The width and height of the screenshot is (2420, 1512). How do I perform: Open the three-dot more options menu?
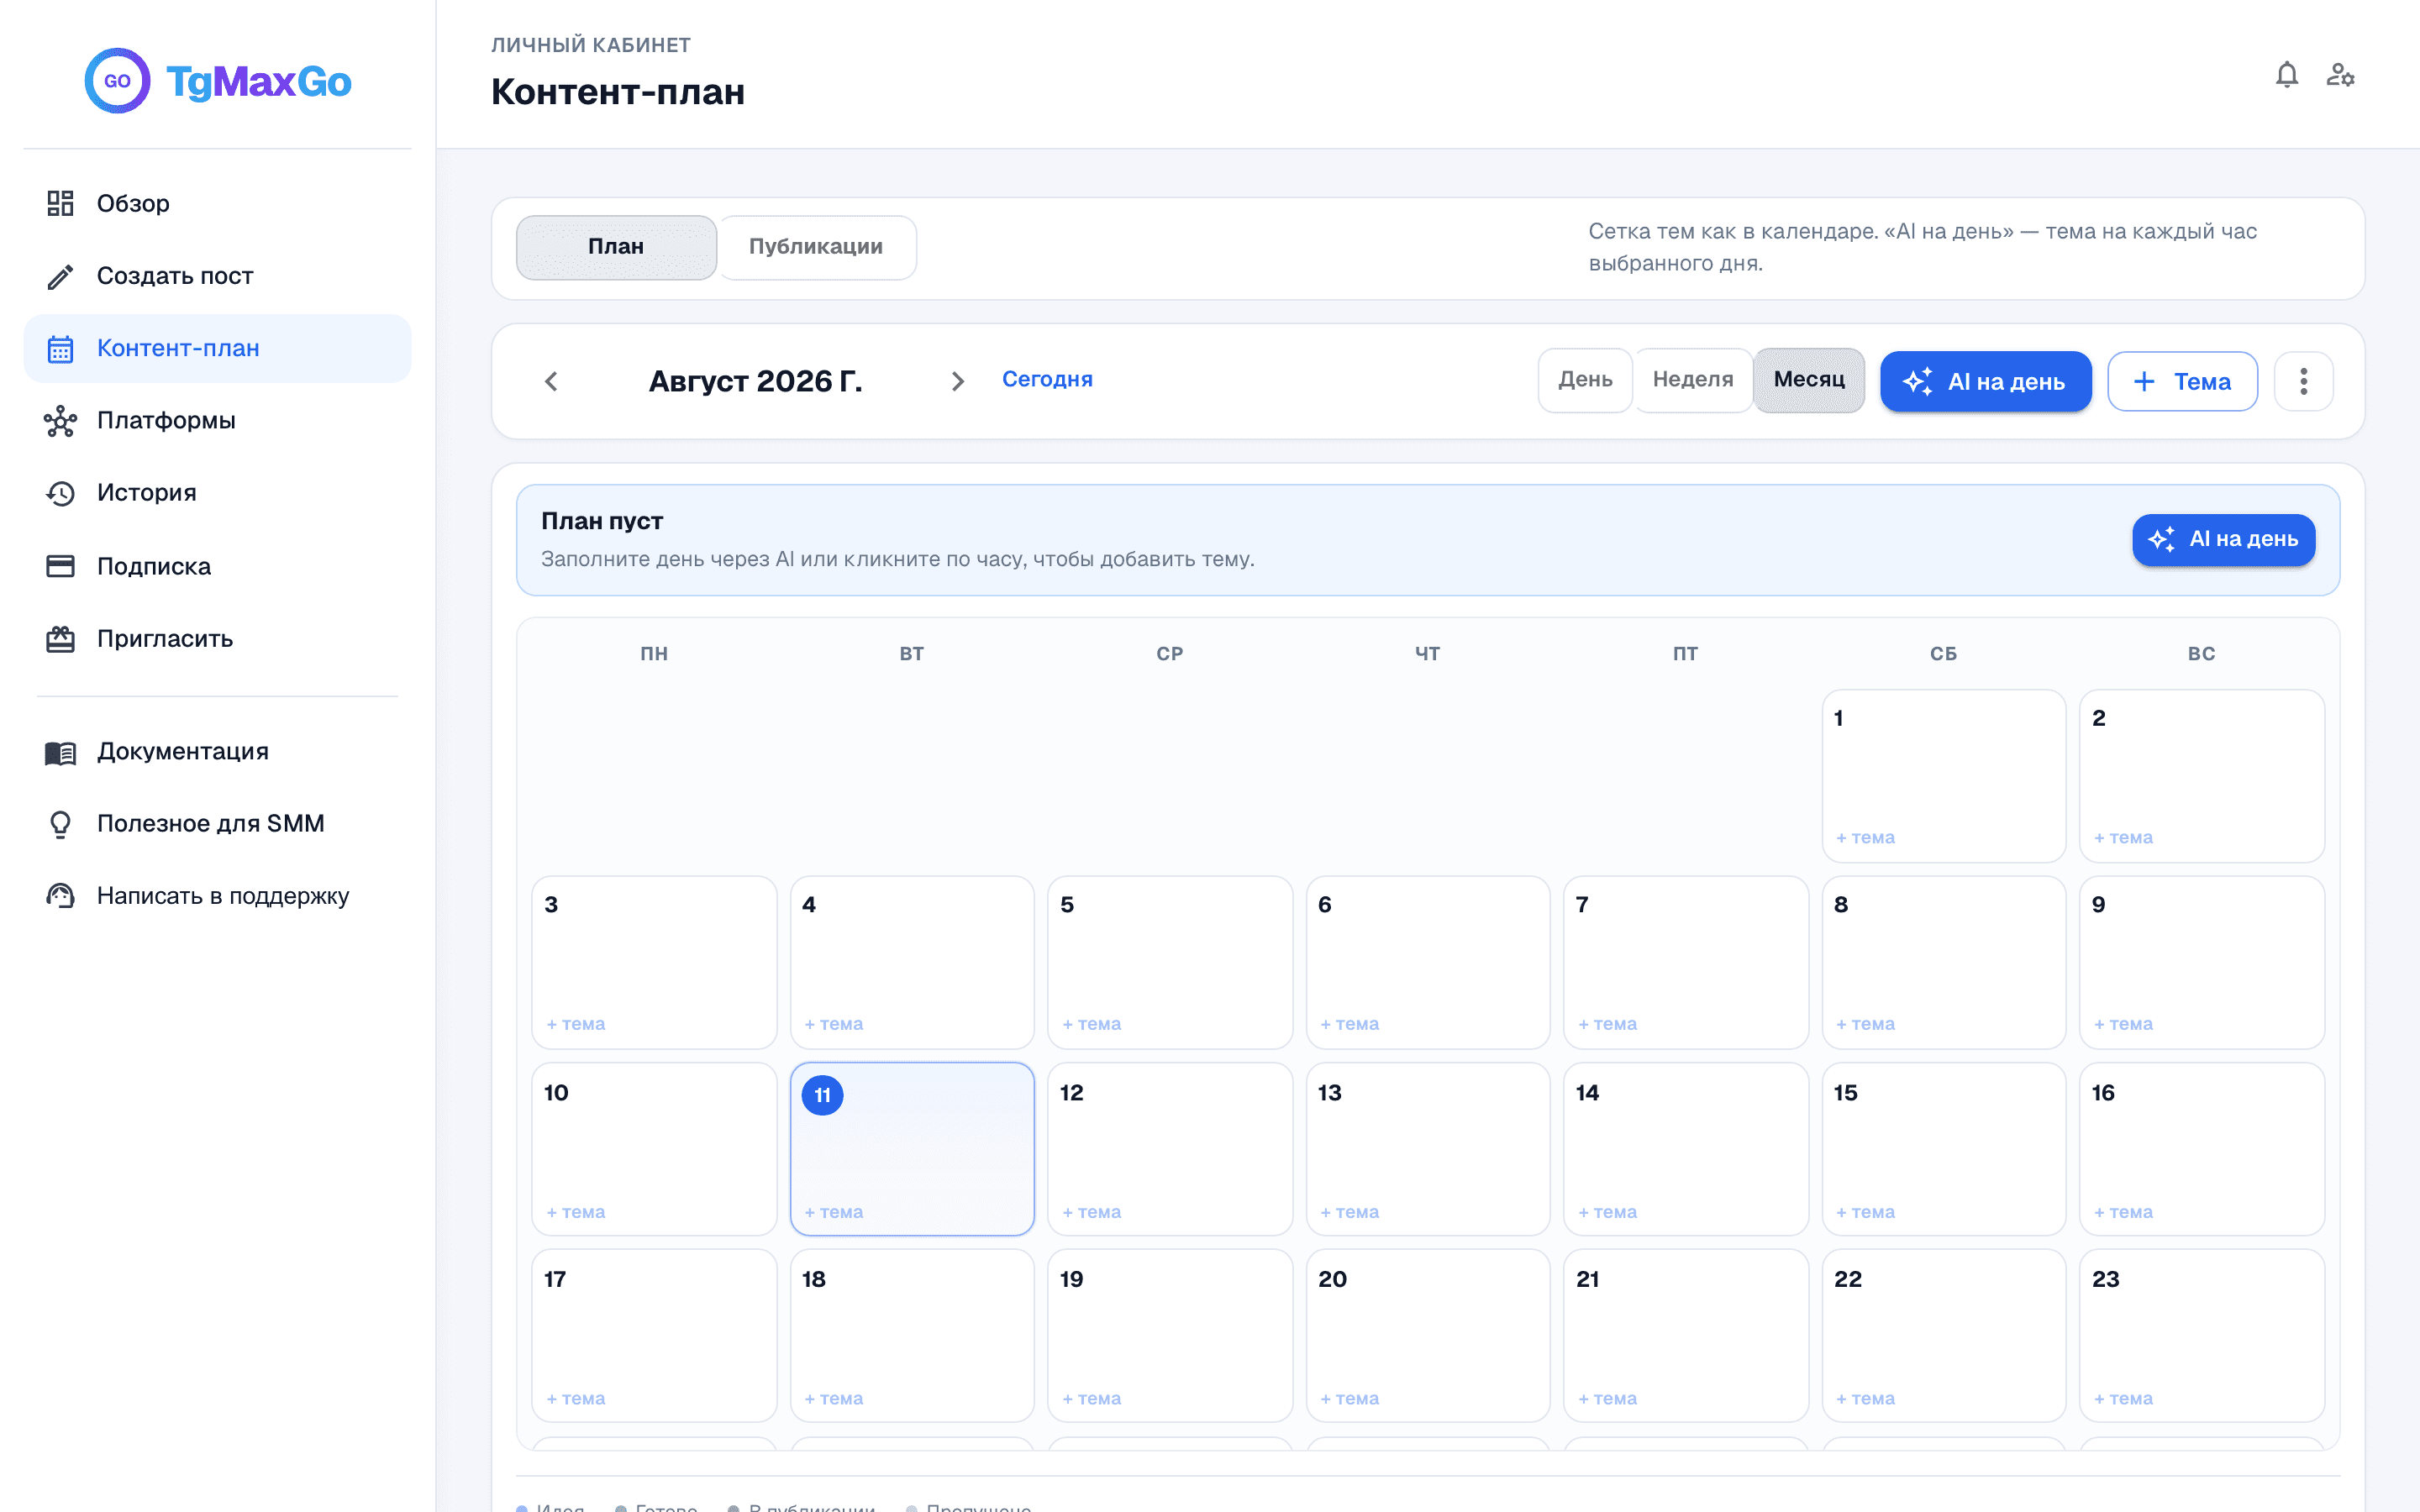(2303, 381)
